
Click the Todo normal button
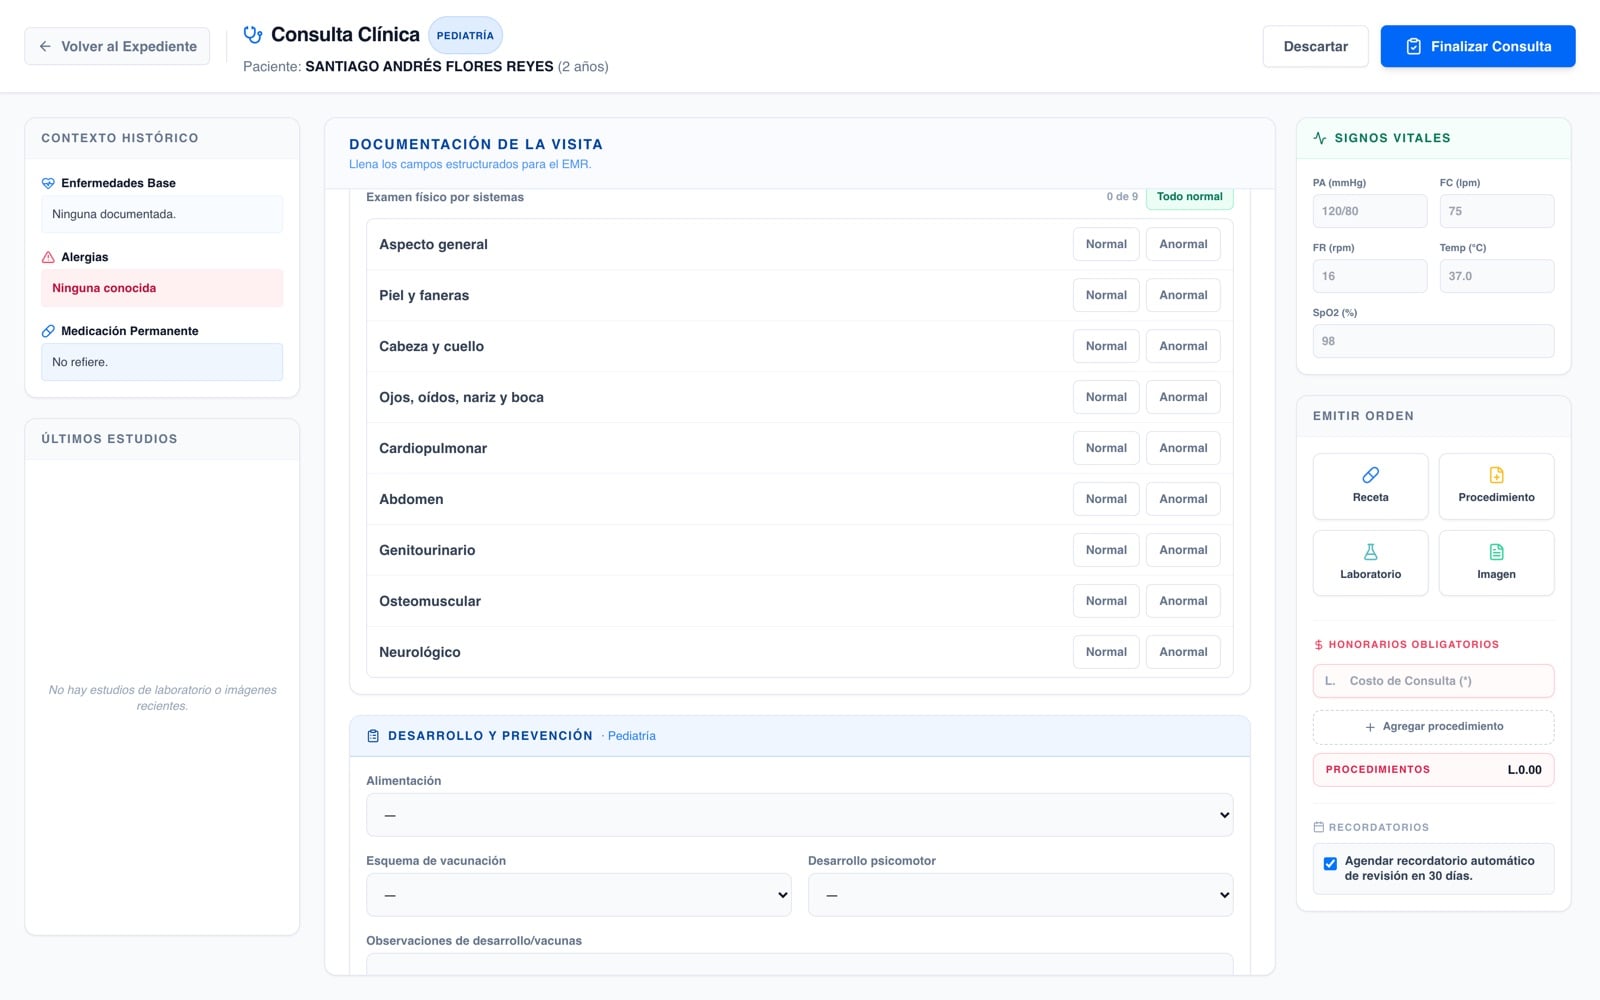[x=1189, y=197]
